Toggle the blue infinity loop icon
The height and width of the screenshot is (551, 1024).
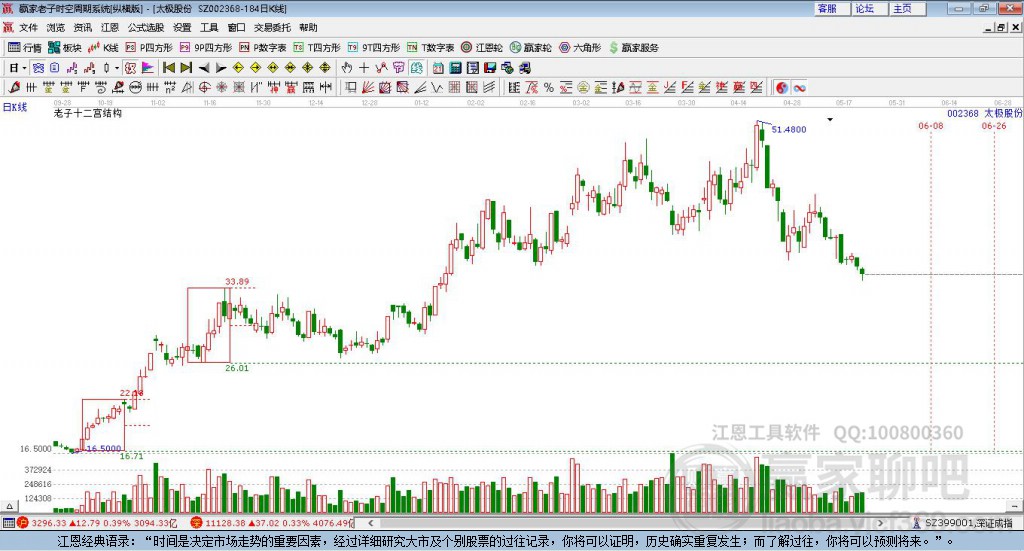799,87
